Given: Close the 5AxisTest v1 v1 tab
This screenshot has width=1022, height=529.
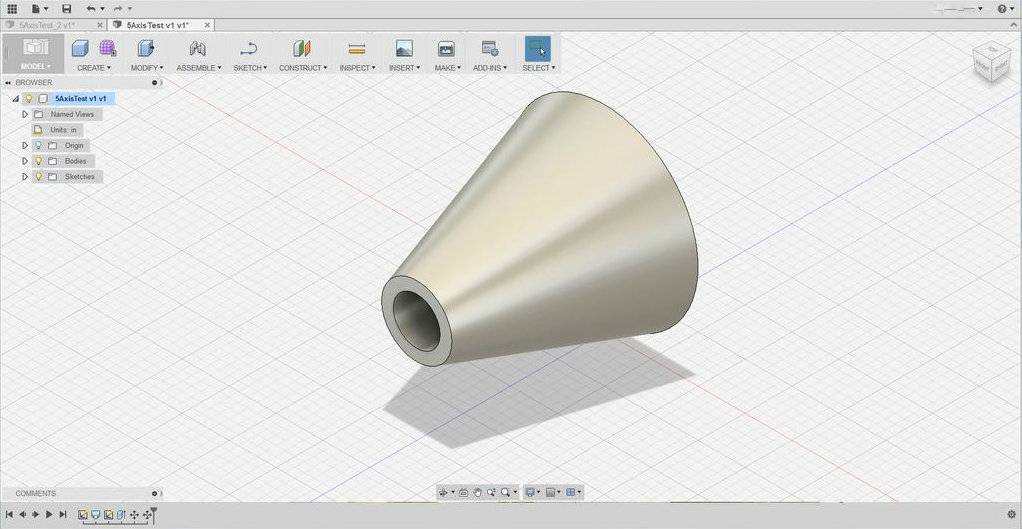Looking at the screenshot, I should coord(207,25).
